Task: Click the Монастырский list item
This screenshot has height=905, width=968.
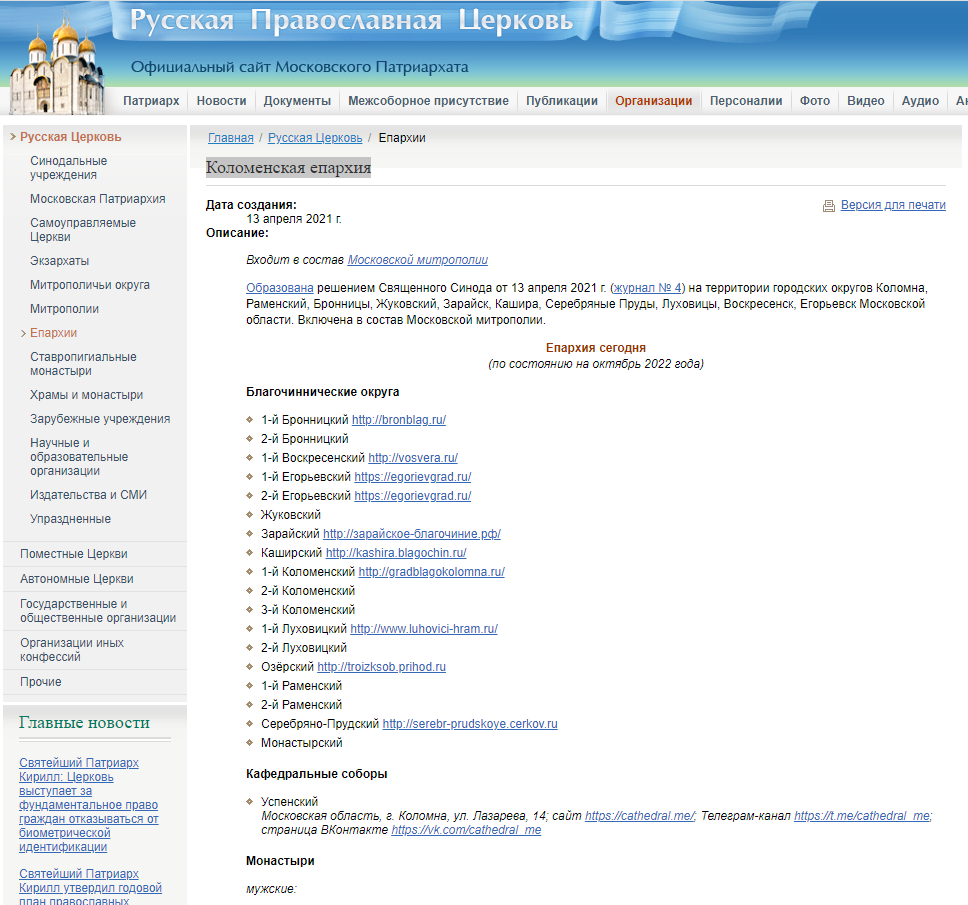Action: pos(301,743)
